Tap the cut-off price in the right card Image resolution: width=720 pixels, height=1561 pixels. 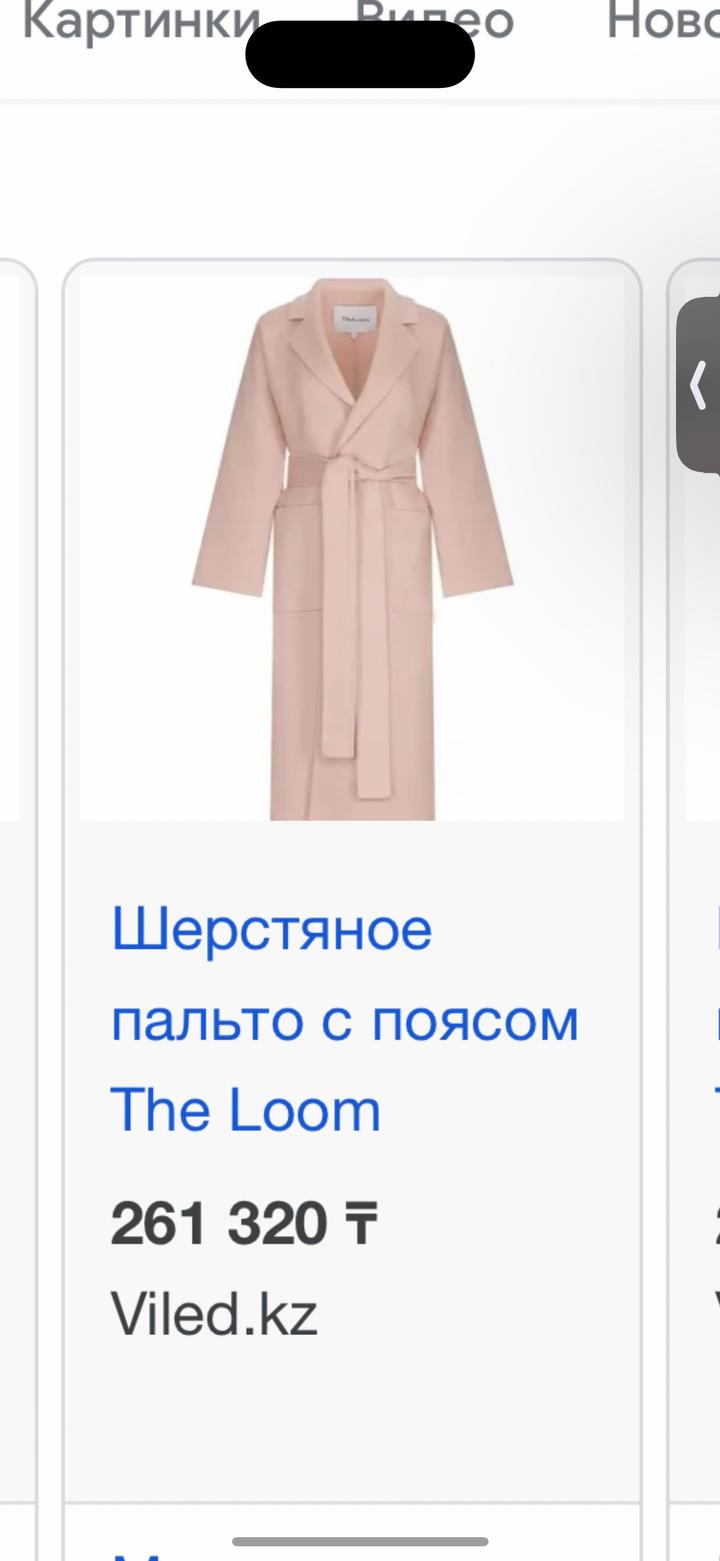click(x=716, y=1223)
